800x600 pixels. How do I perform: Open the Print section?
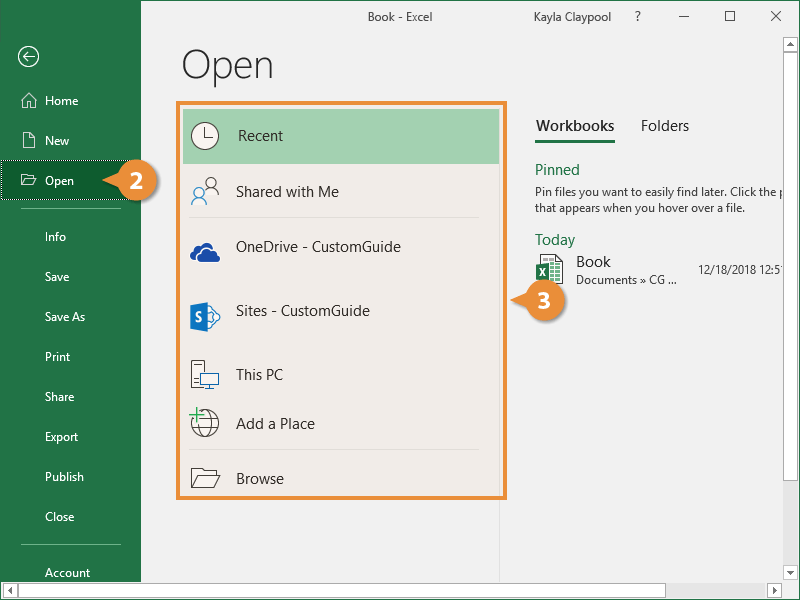tap(57, 357)
